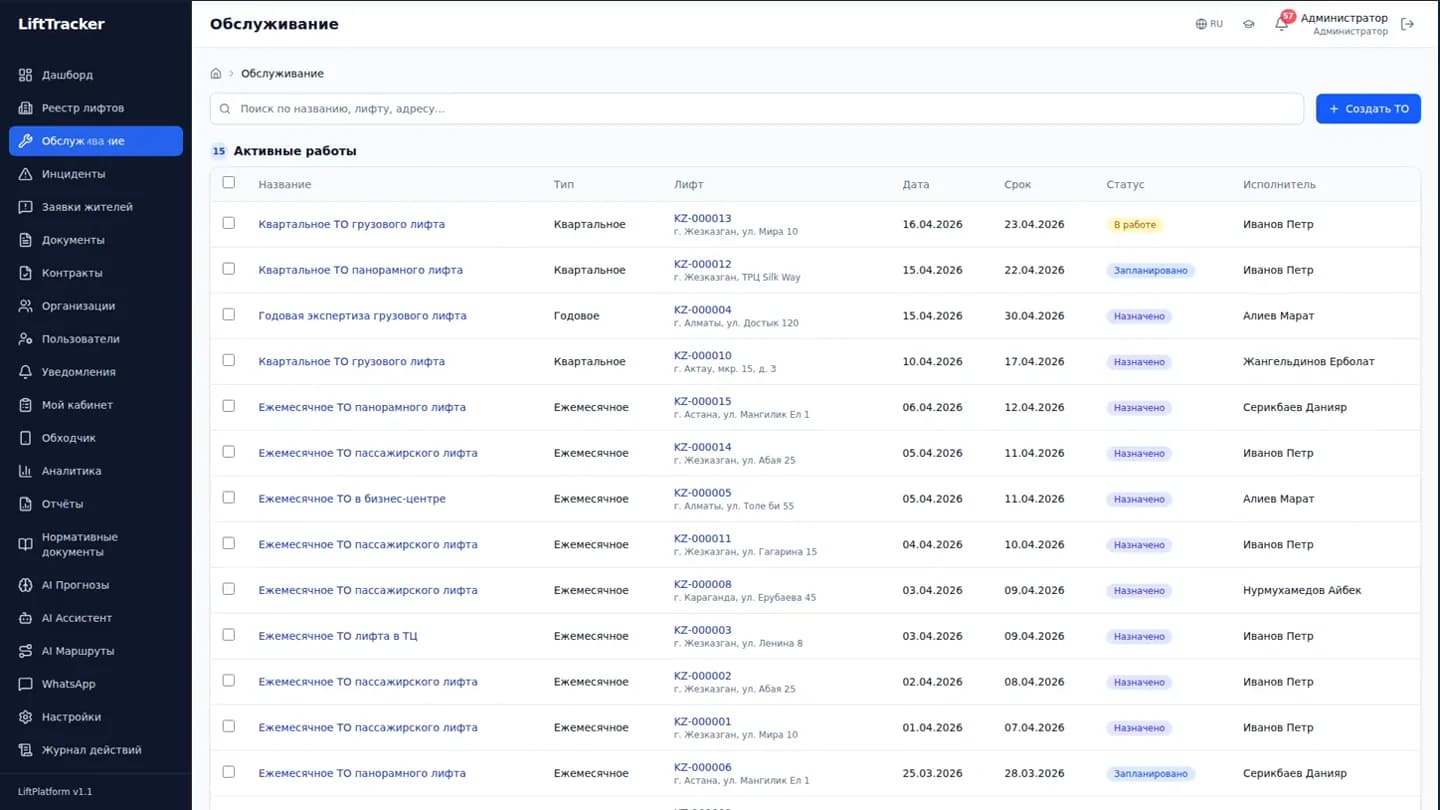1440x810 pixels.
Task: Click executor name Жангельдинов Ерболат
Action: (x=1308, y=362)
